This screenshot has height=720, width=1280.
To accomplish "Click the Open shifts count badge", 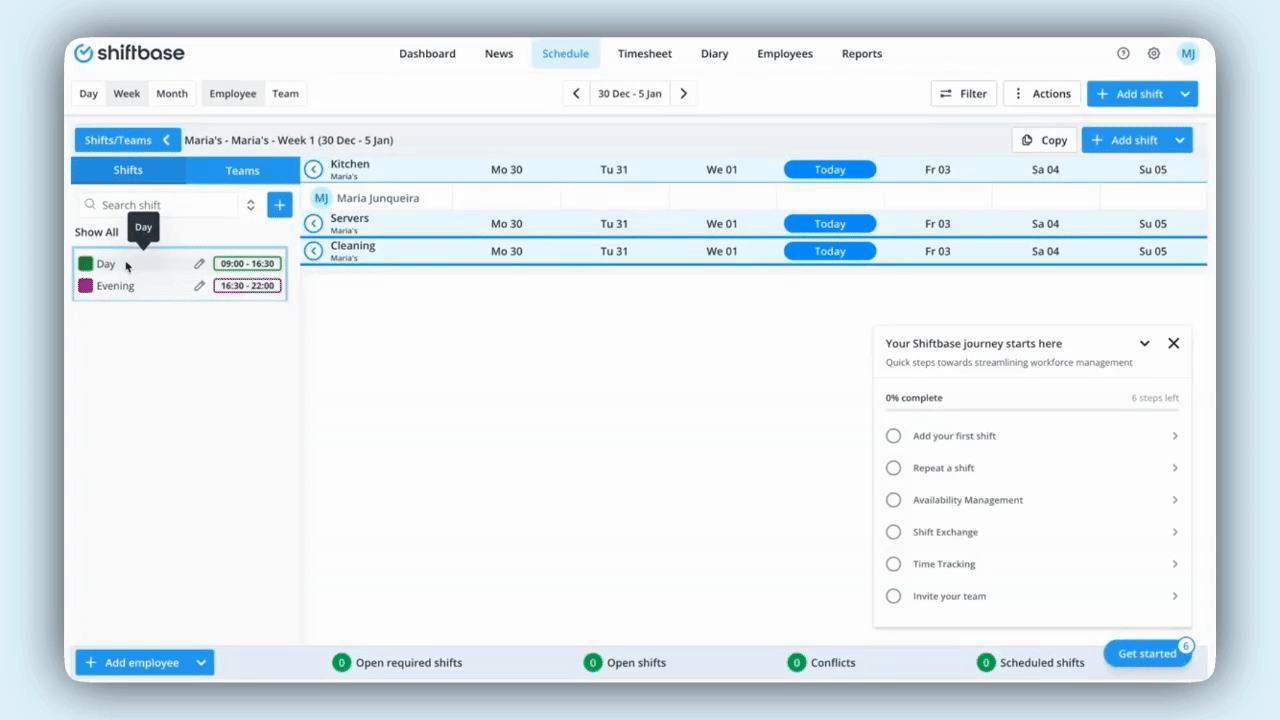I will pos(592,662).
